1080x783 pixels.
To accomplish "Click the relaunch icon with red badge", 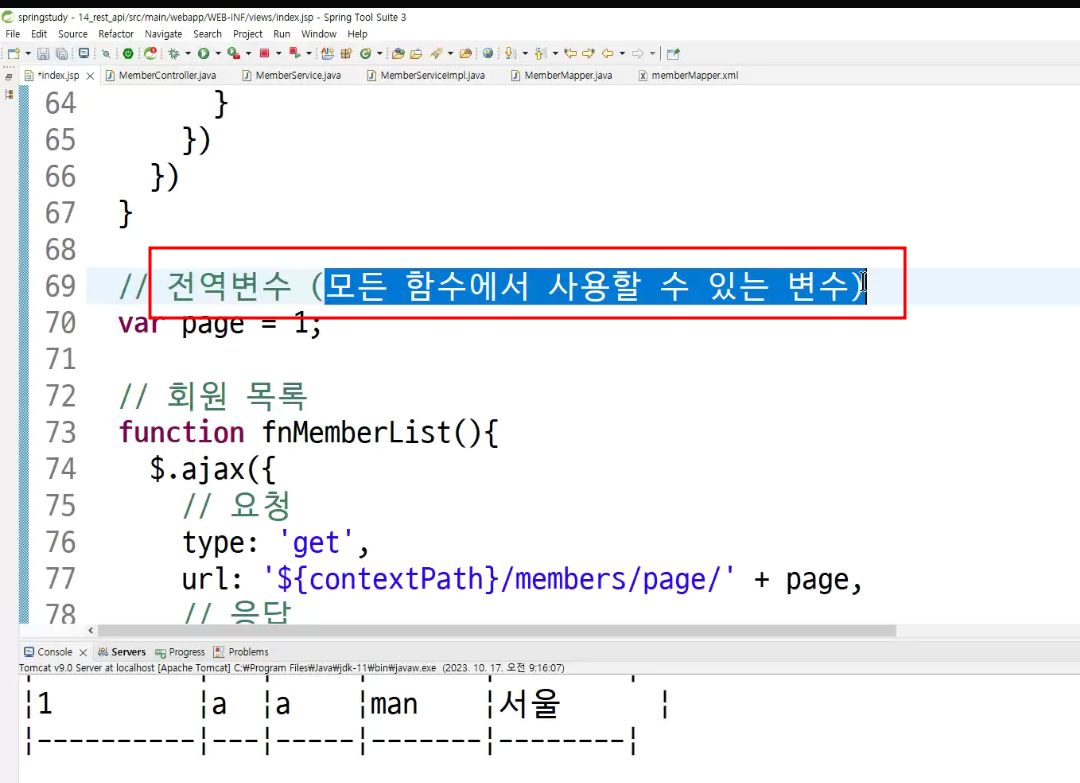I will point(150,53).
